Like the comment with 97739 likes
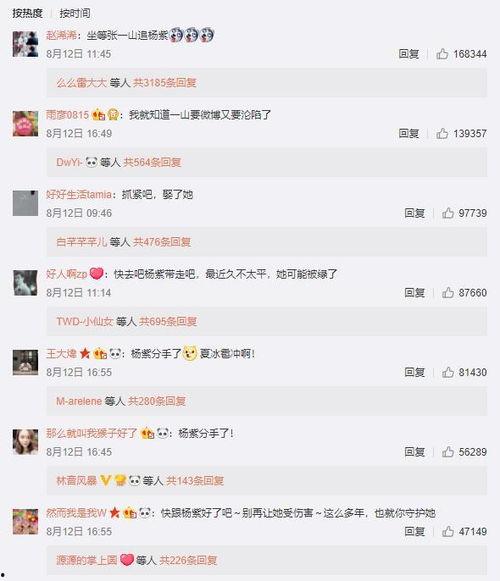This screenshot has width=500, height=581. 448,213
